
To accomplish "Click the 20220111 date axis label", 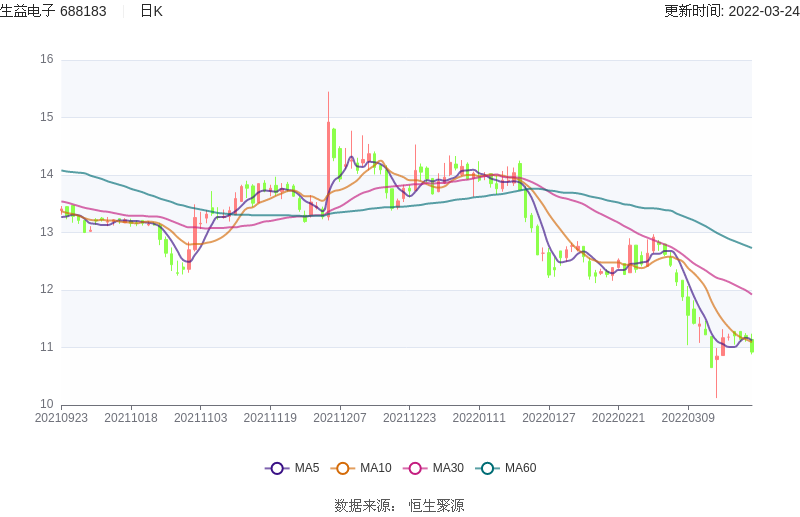I will tap(479, 418).
